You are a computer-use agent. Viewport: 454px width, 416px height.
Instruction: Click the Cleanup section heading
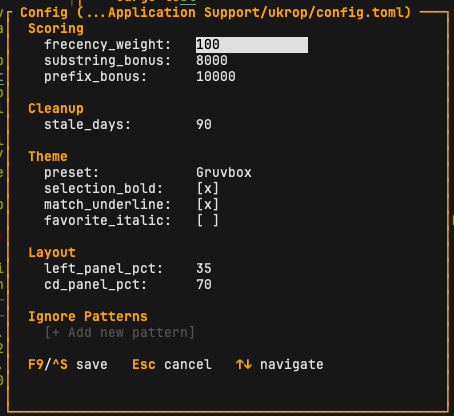tap(56, 109)
